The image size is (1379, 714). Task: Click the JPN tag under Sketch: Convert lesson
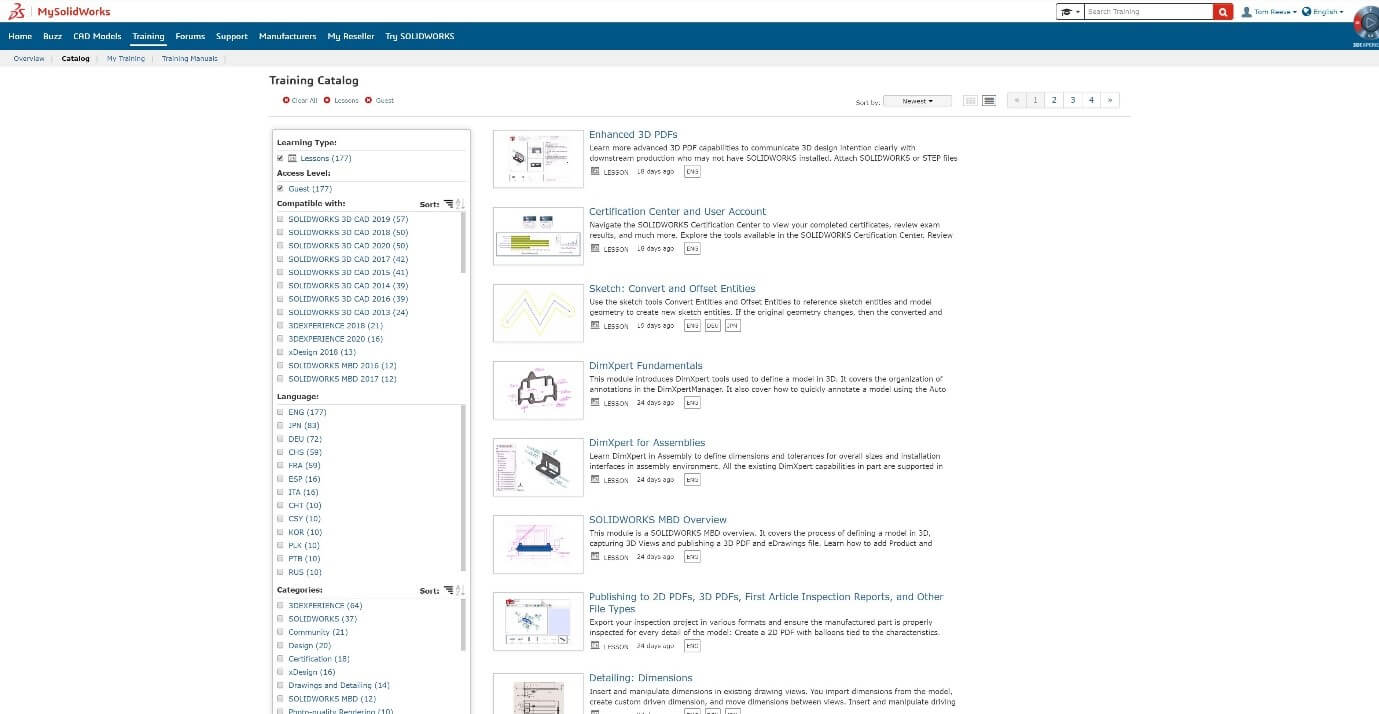pos(732,326)
